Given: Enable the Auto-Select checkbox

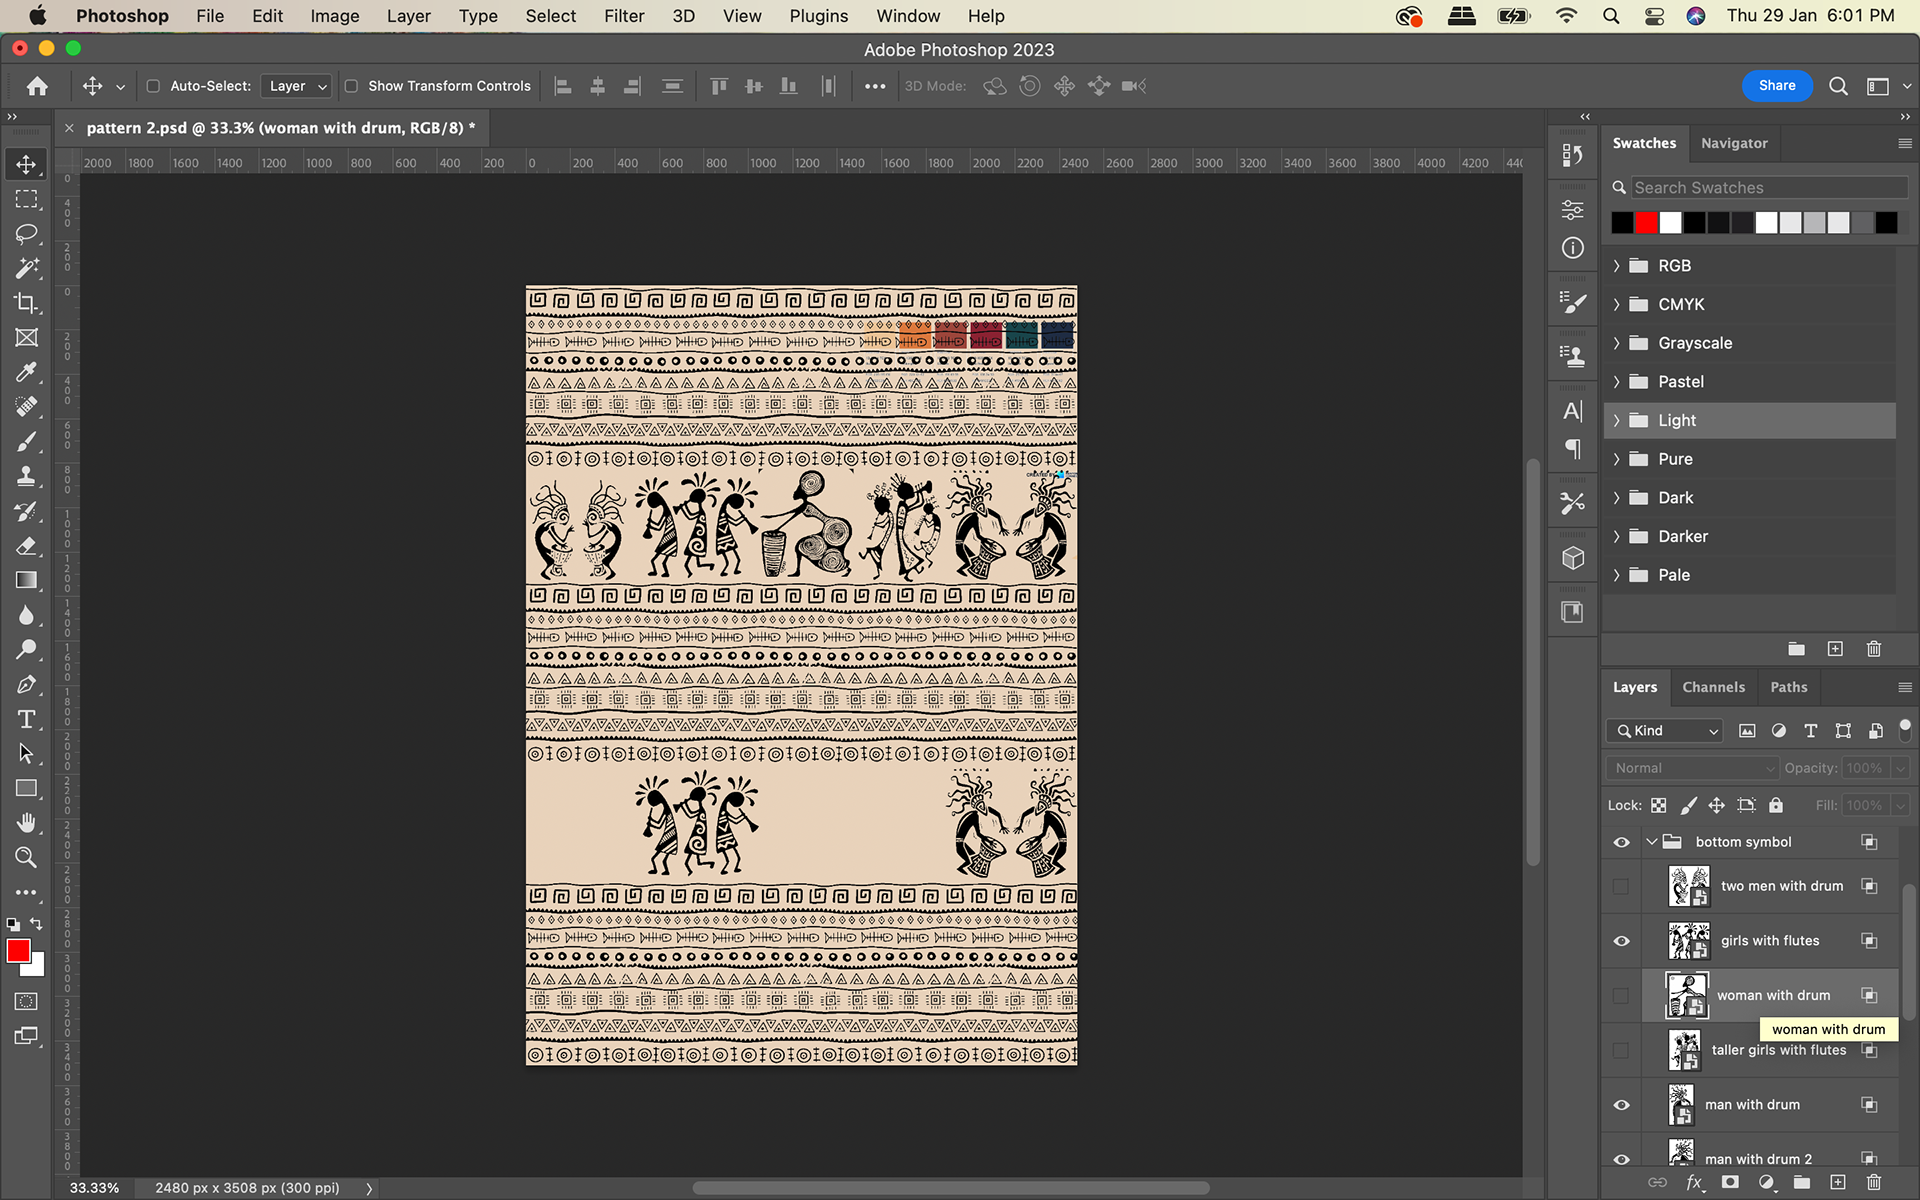Looking at the screenshot, I should click(153, 86).
